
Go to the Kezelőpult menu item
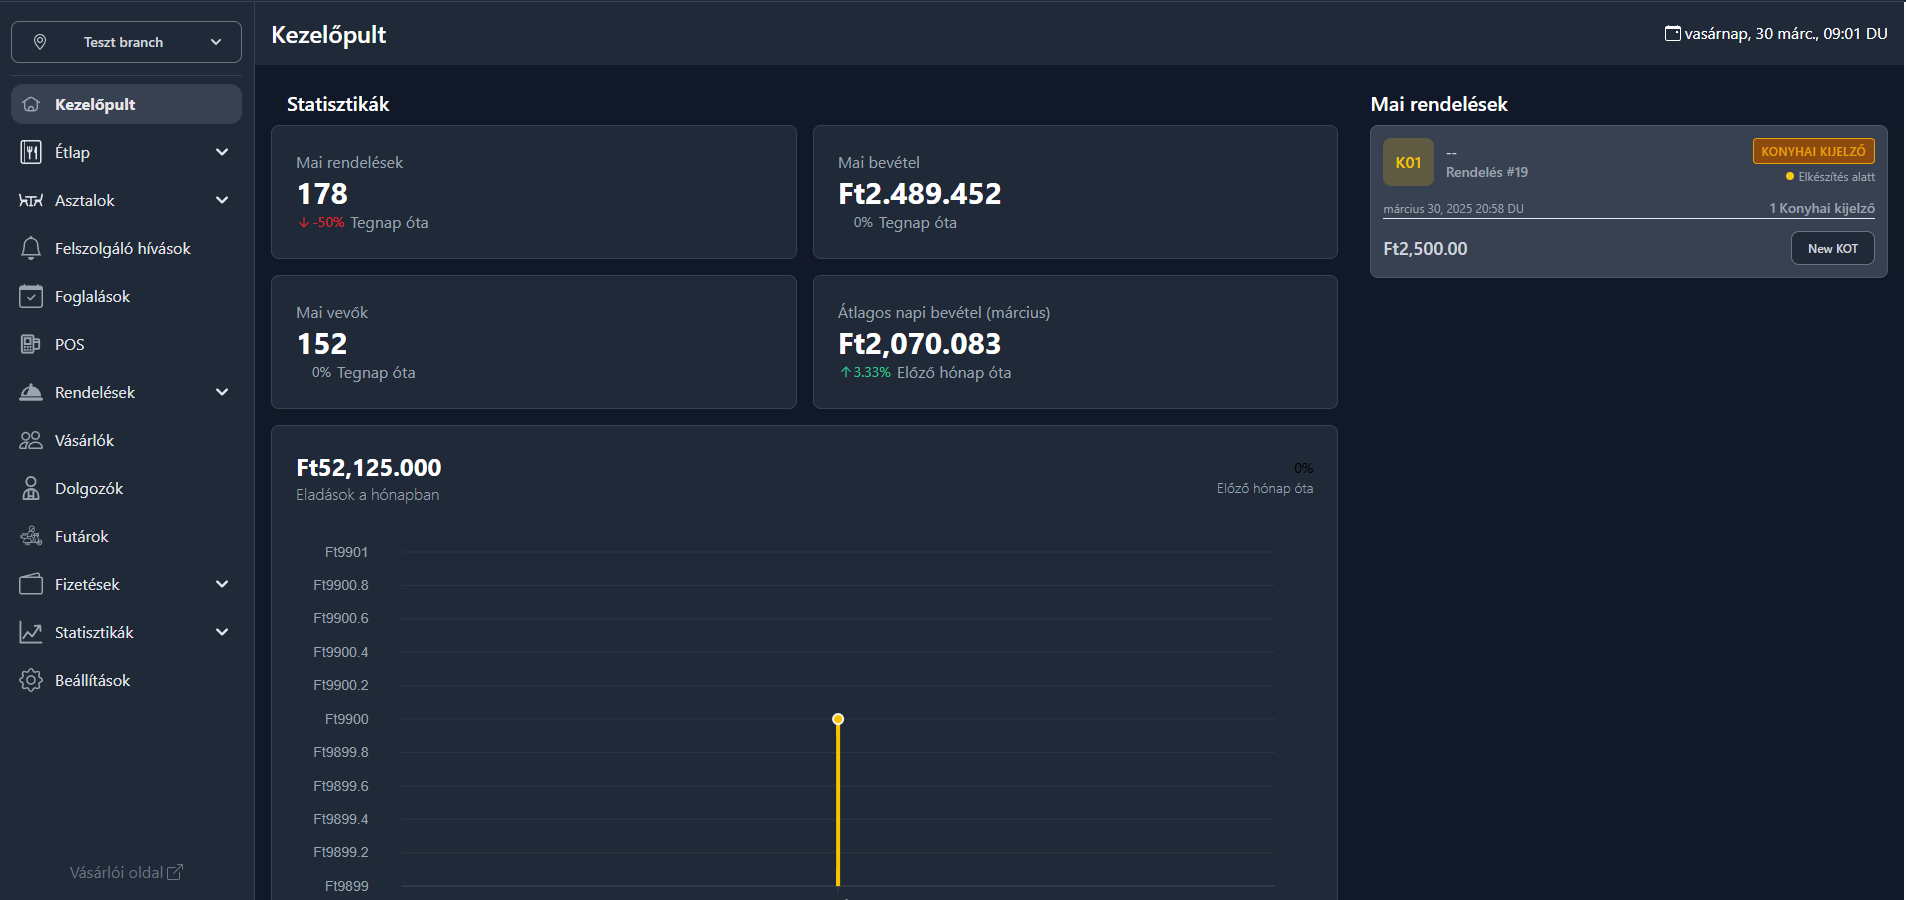[95, 104]
